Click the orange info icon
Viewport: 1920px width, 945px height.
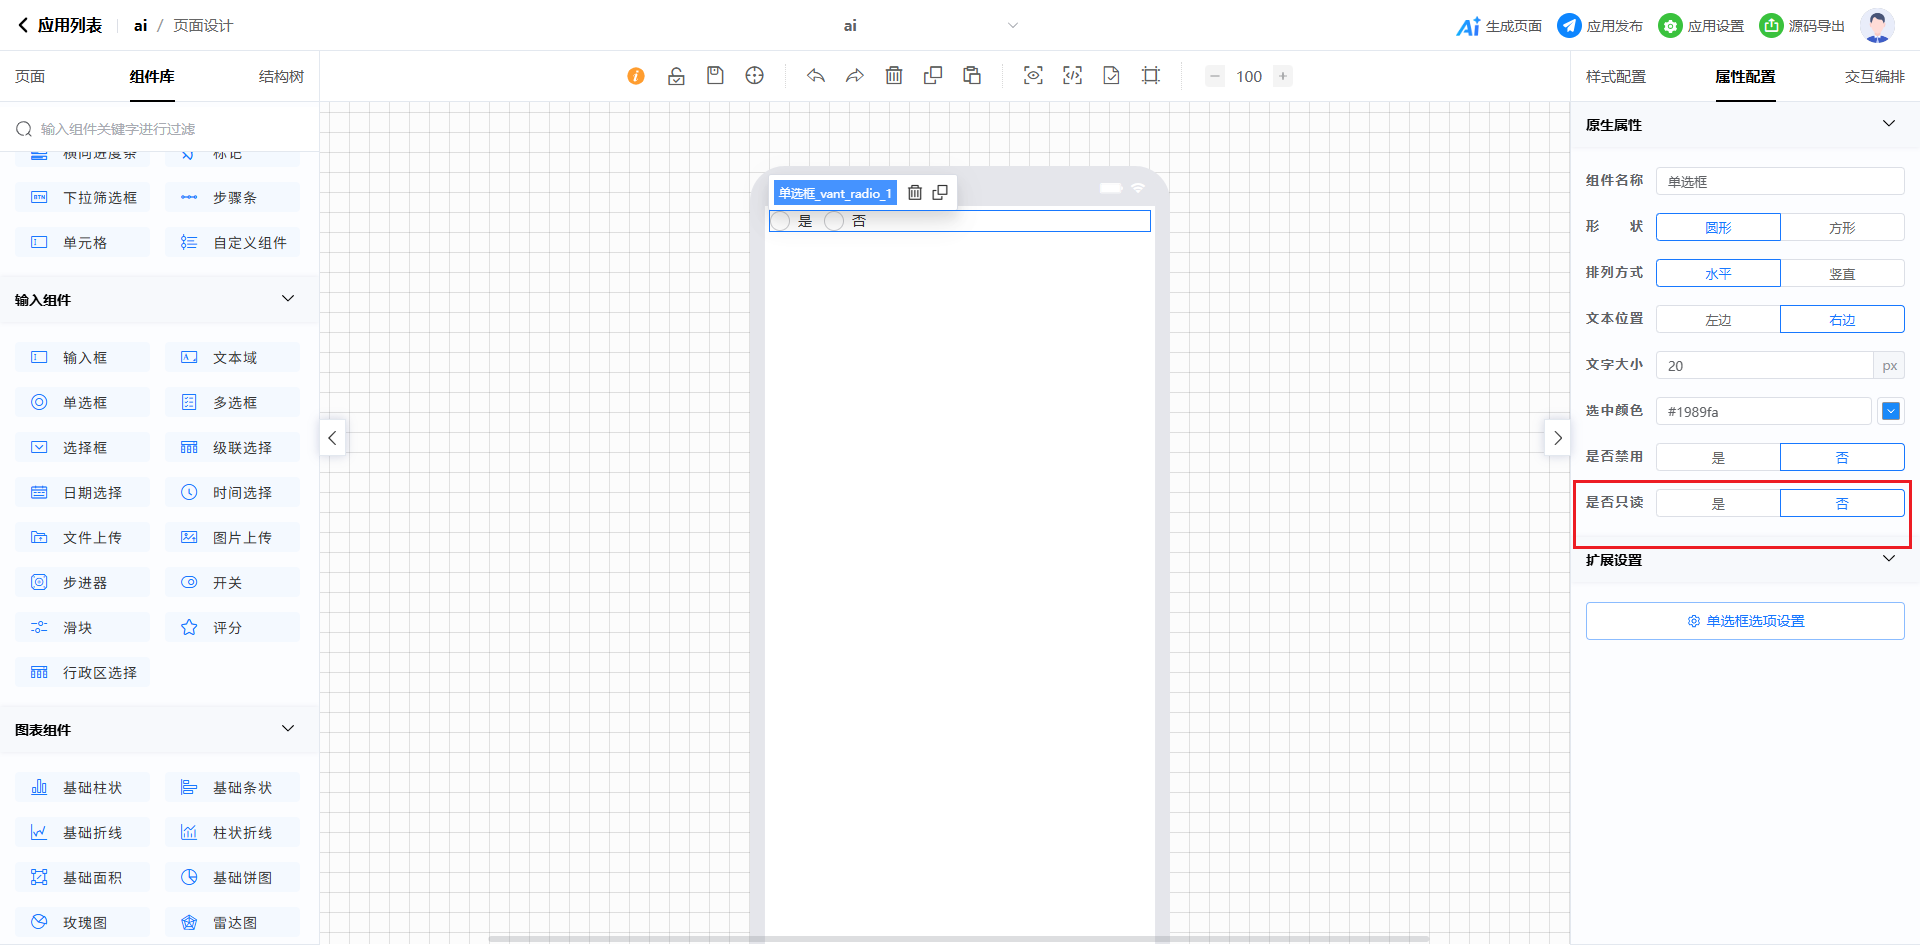636,76
